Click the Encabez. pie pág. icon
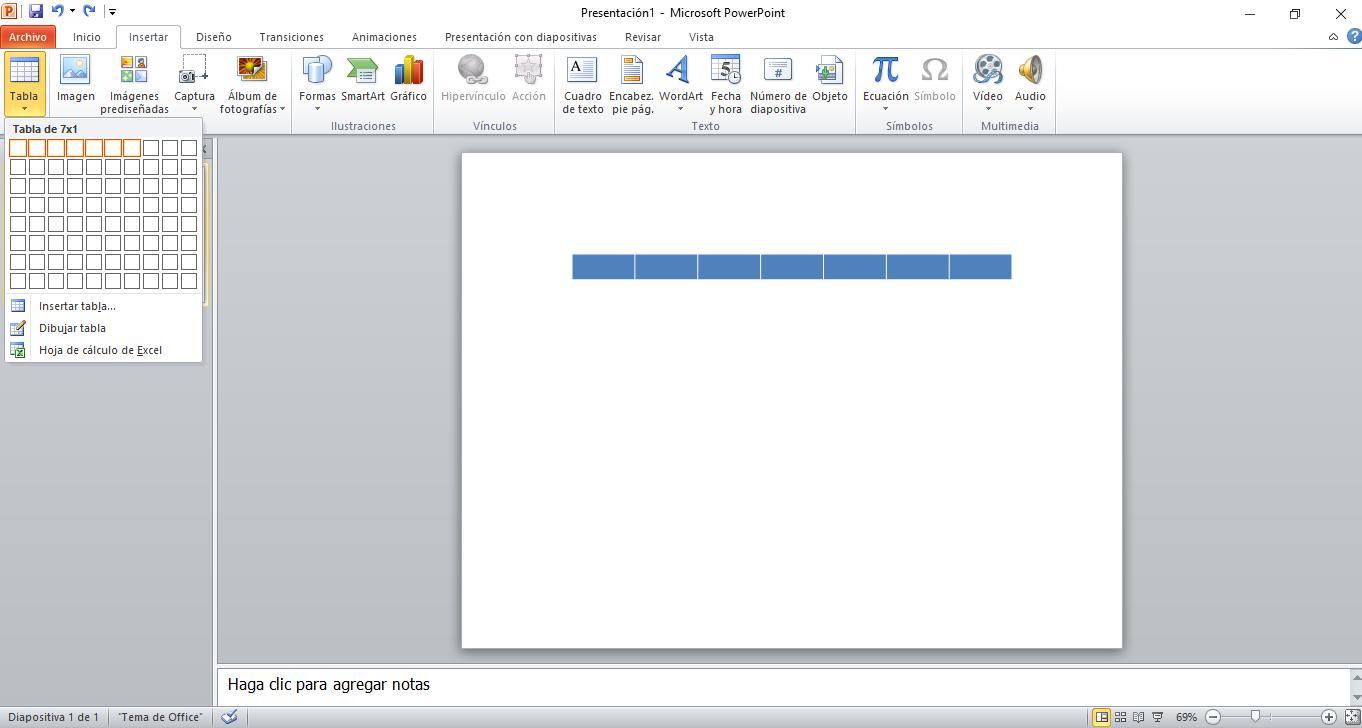Image resolution: width=1362 pixels, height=728 pixels. click(x=631, y=72)
